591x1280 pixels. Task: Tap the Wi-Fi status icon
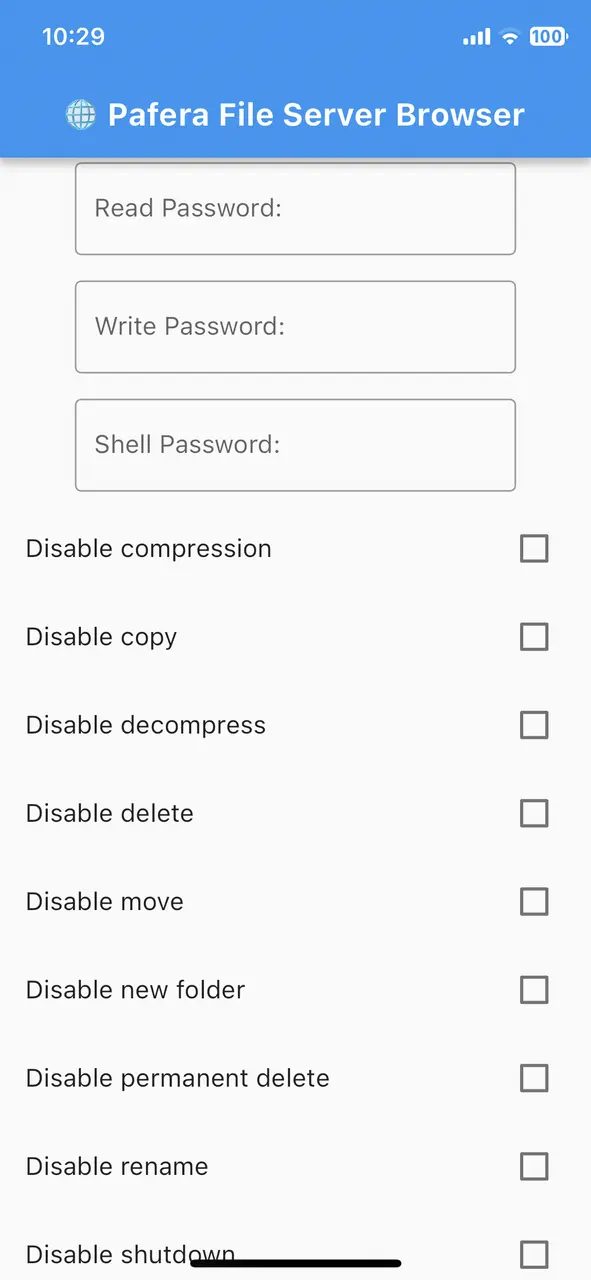pyautogui.click(x=510, y=37)
